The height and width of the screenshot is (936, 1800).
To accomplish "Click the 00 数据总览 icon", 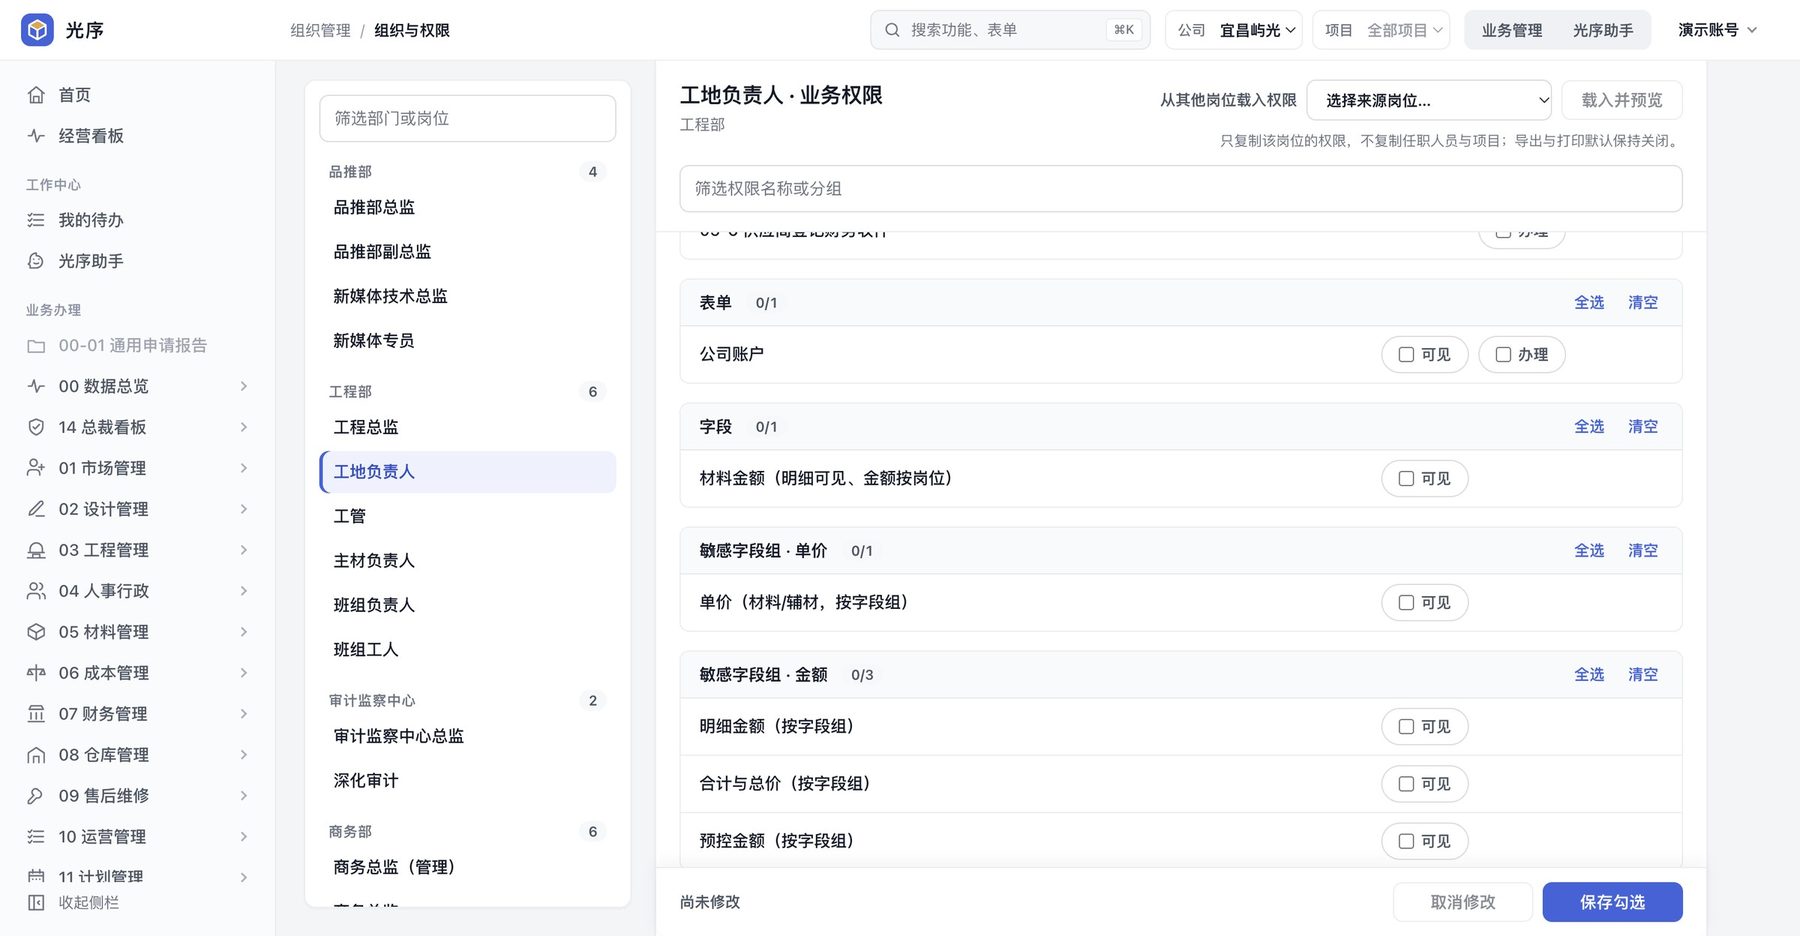I will (x=36, y=386).
